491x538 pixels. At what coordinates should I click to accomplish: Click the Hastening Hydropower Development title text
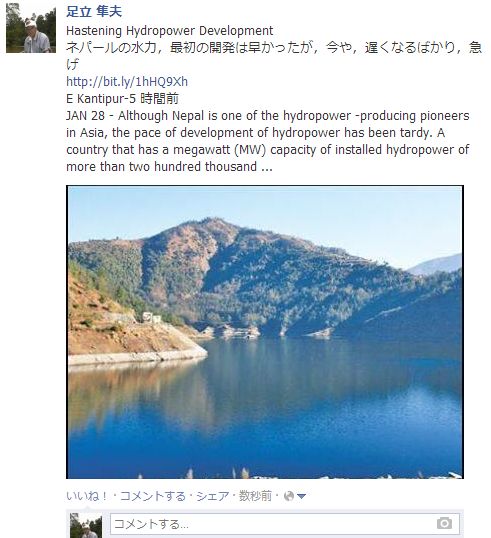tap(169, 31)
